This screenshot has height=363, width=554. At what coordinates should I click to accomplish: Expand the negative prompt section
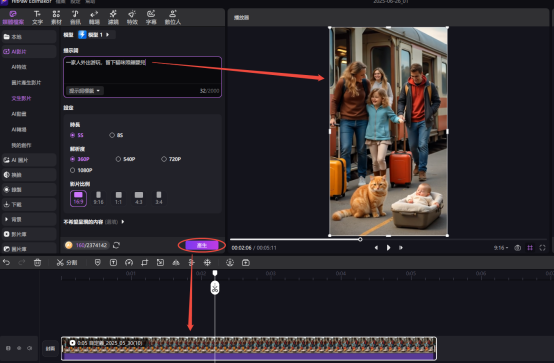tap(94, 222)
